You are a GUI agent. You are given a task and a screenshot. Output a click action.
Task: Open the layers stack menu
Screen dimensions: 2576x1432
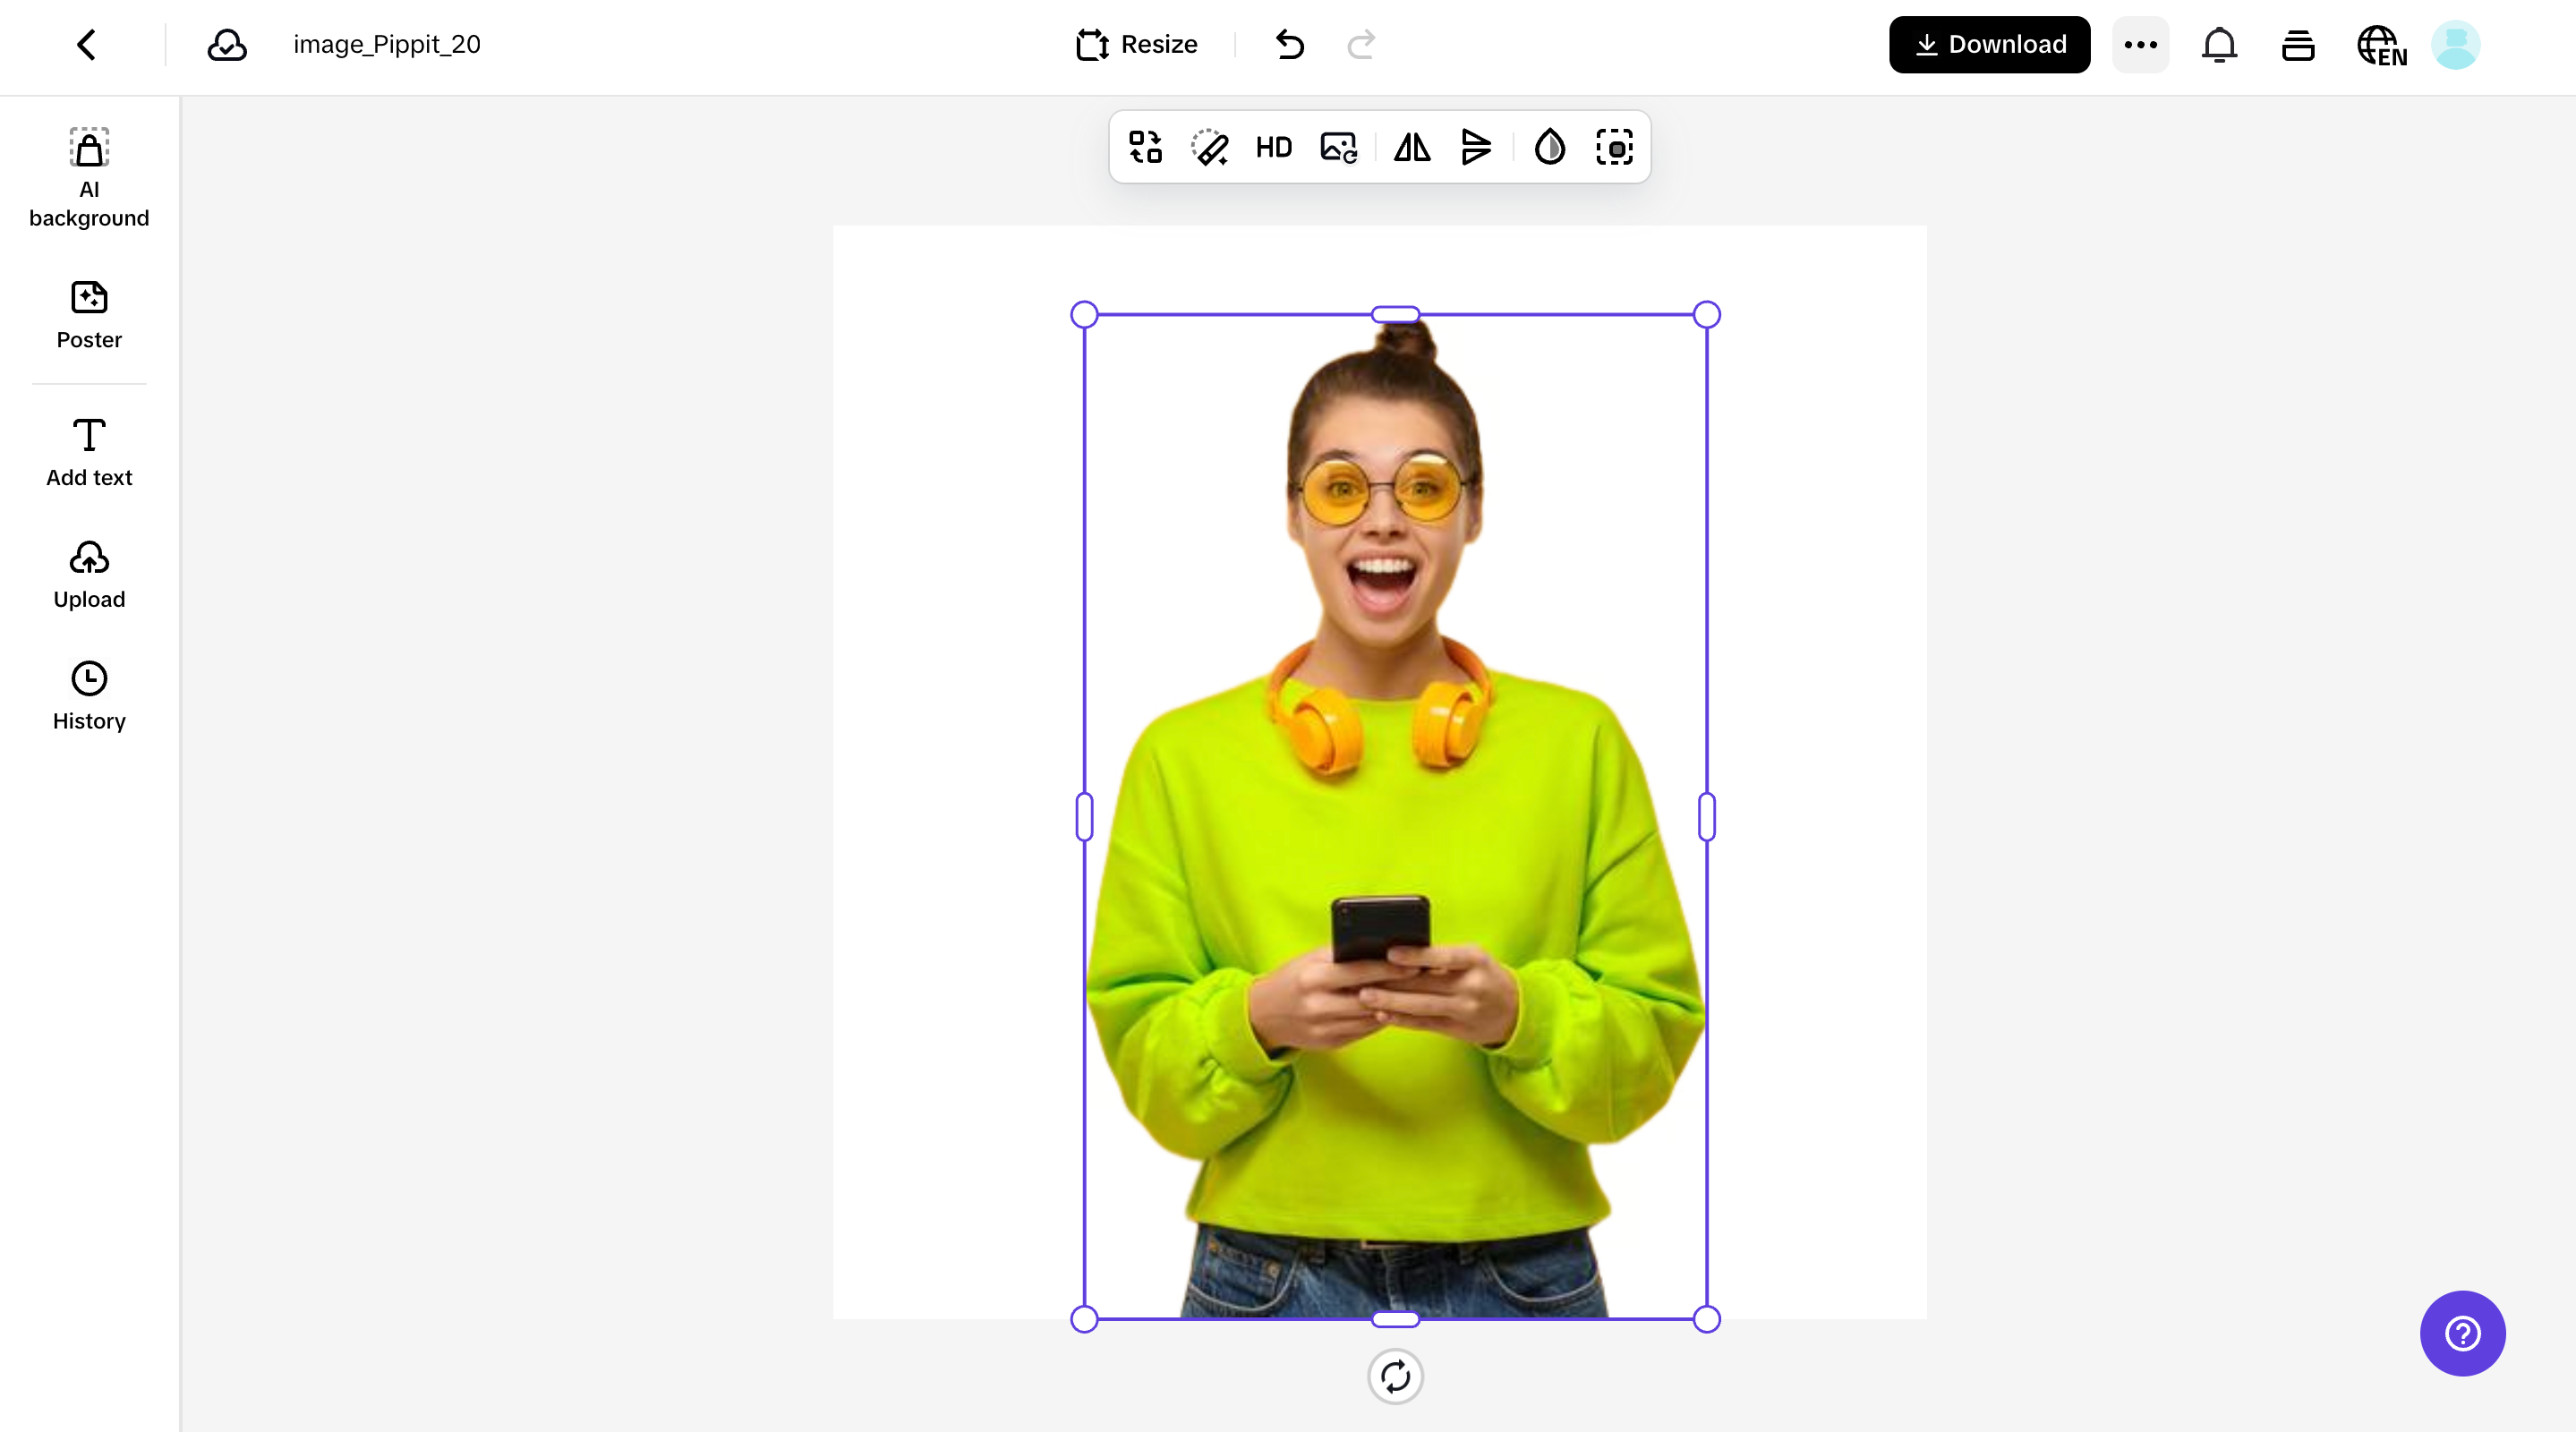(2298, 44)
